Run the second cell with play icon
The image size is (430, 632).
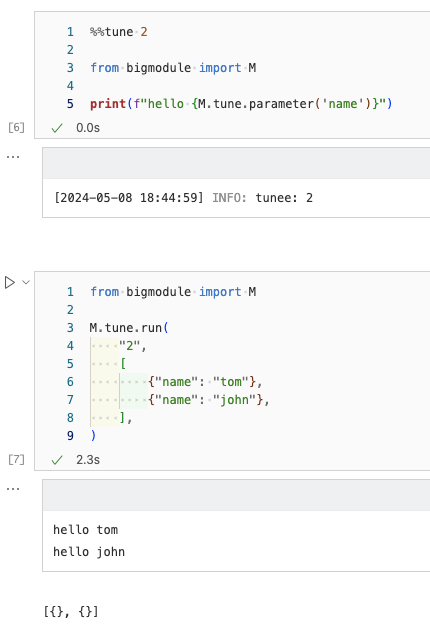tap(10, 283)
